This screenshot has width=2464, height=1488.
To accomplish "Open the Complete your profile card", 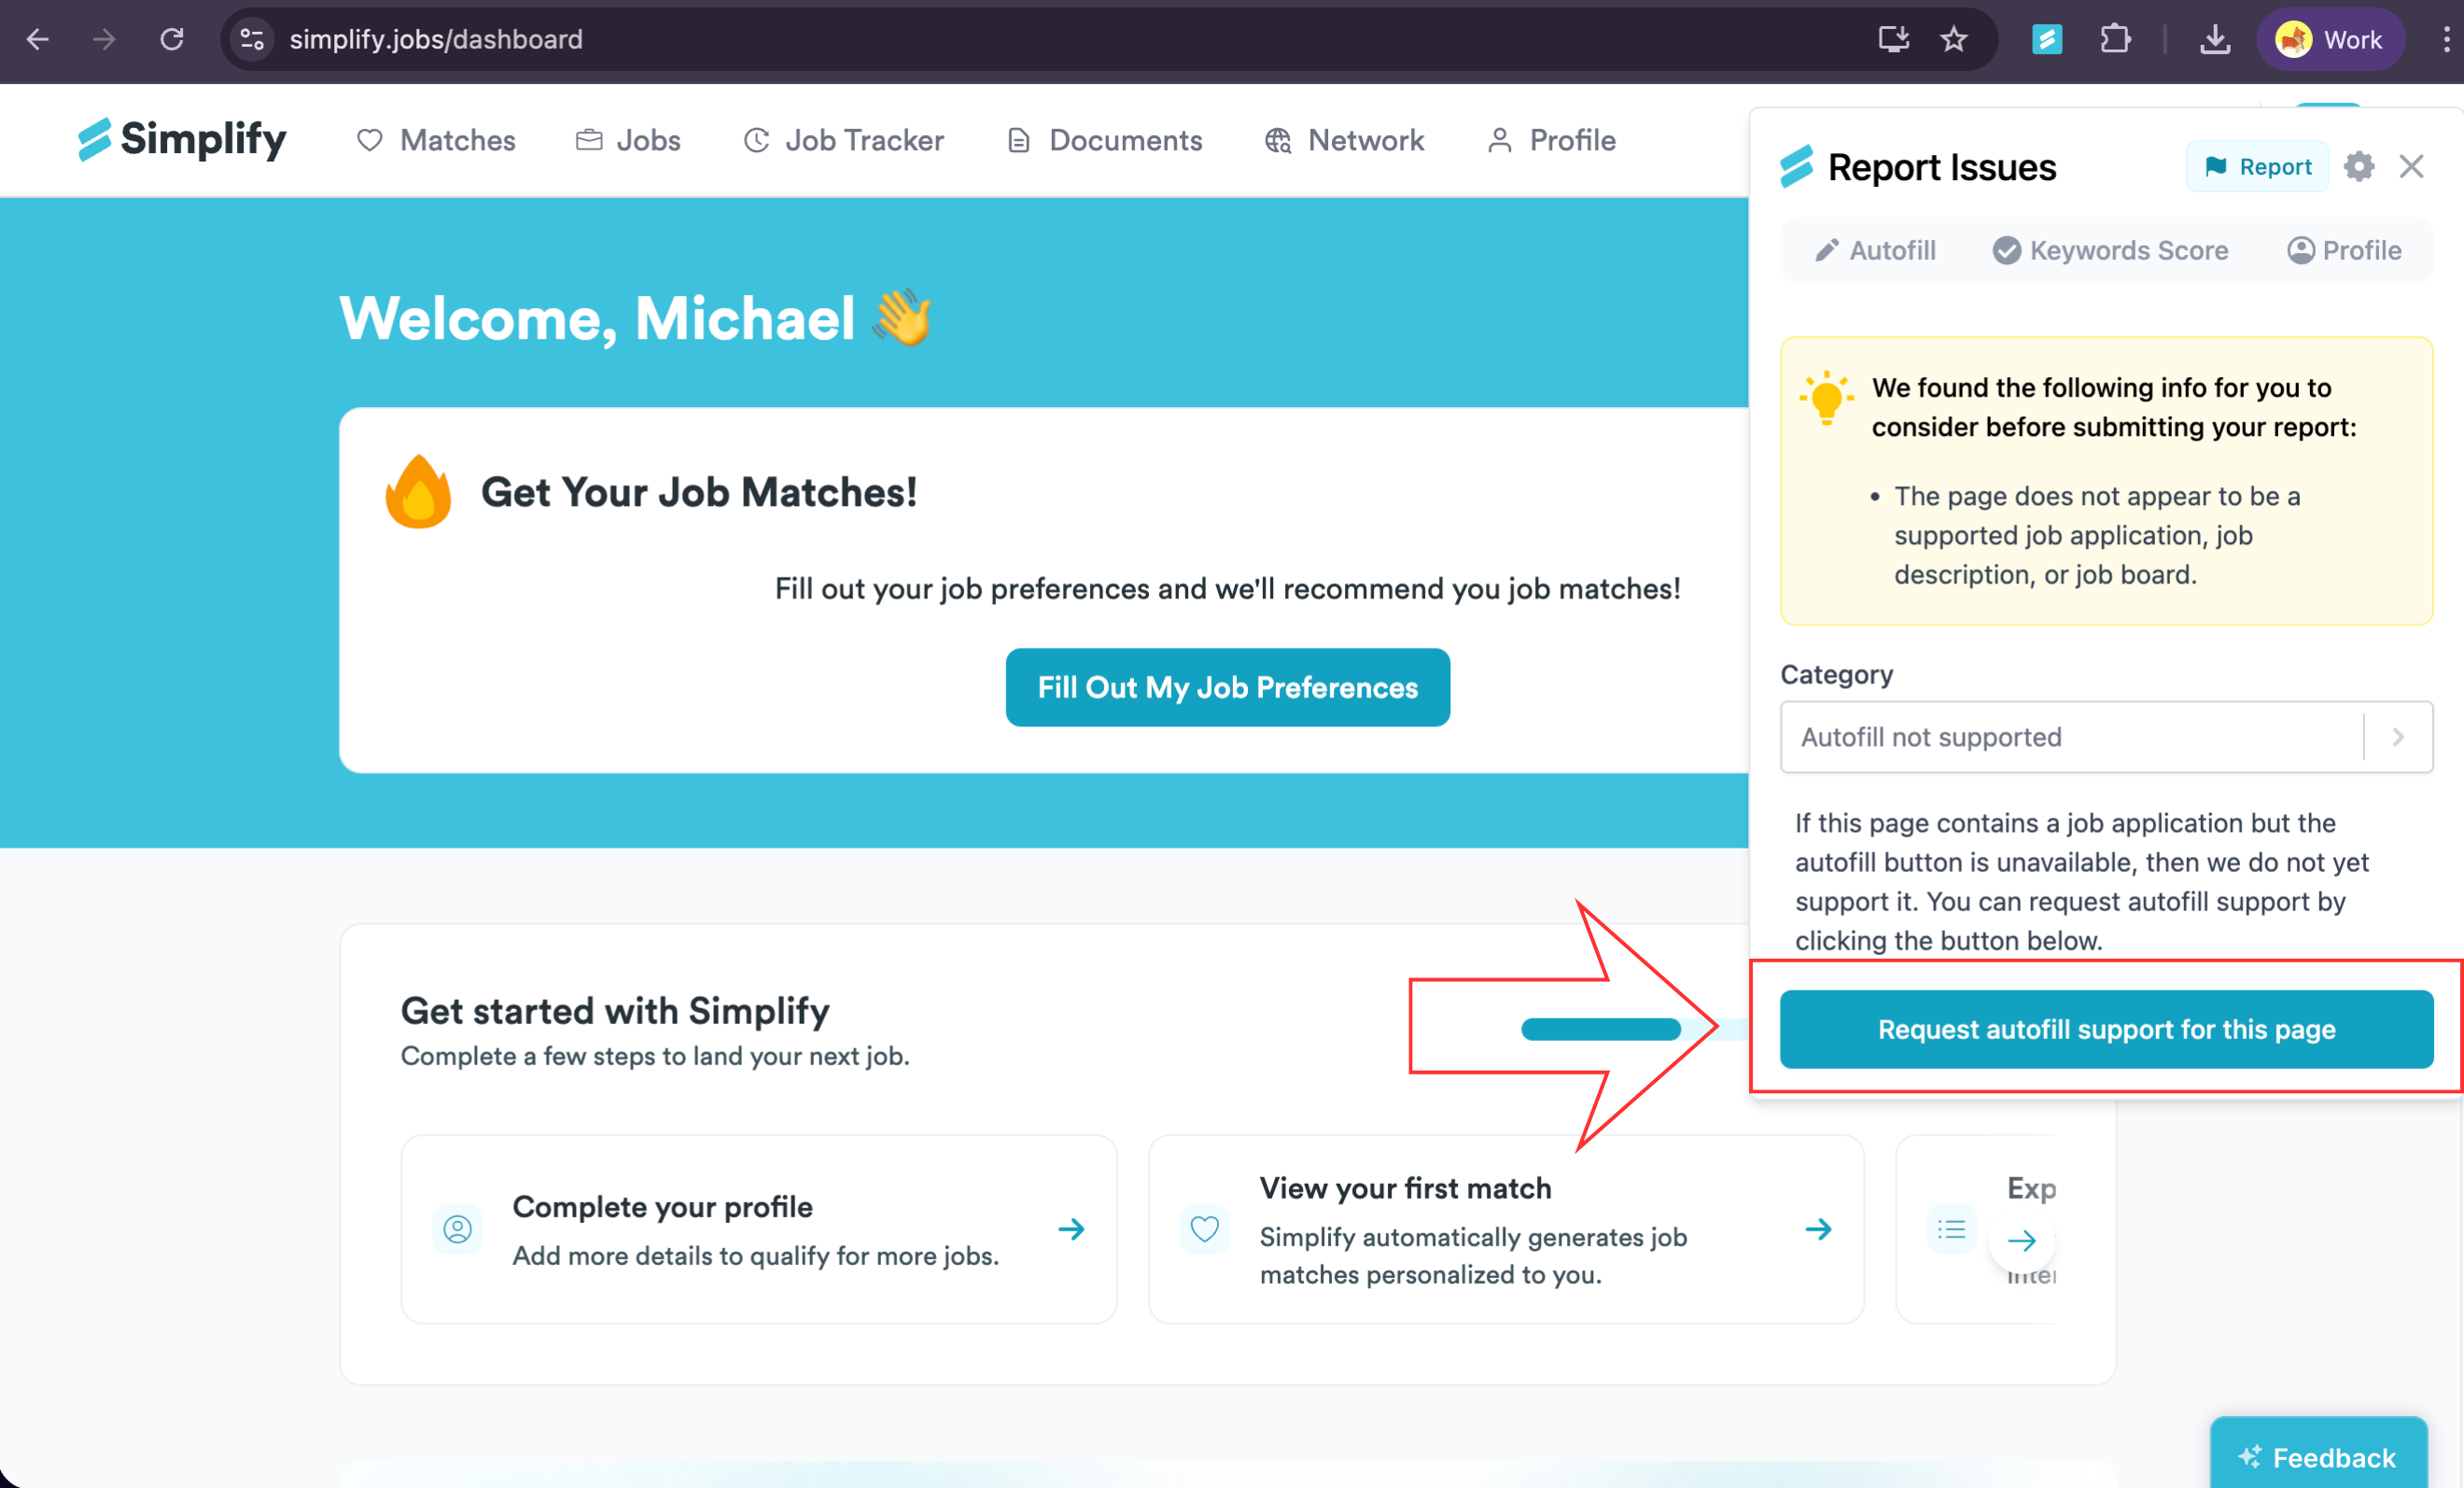I will (x=759, y=1229).
